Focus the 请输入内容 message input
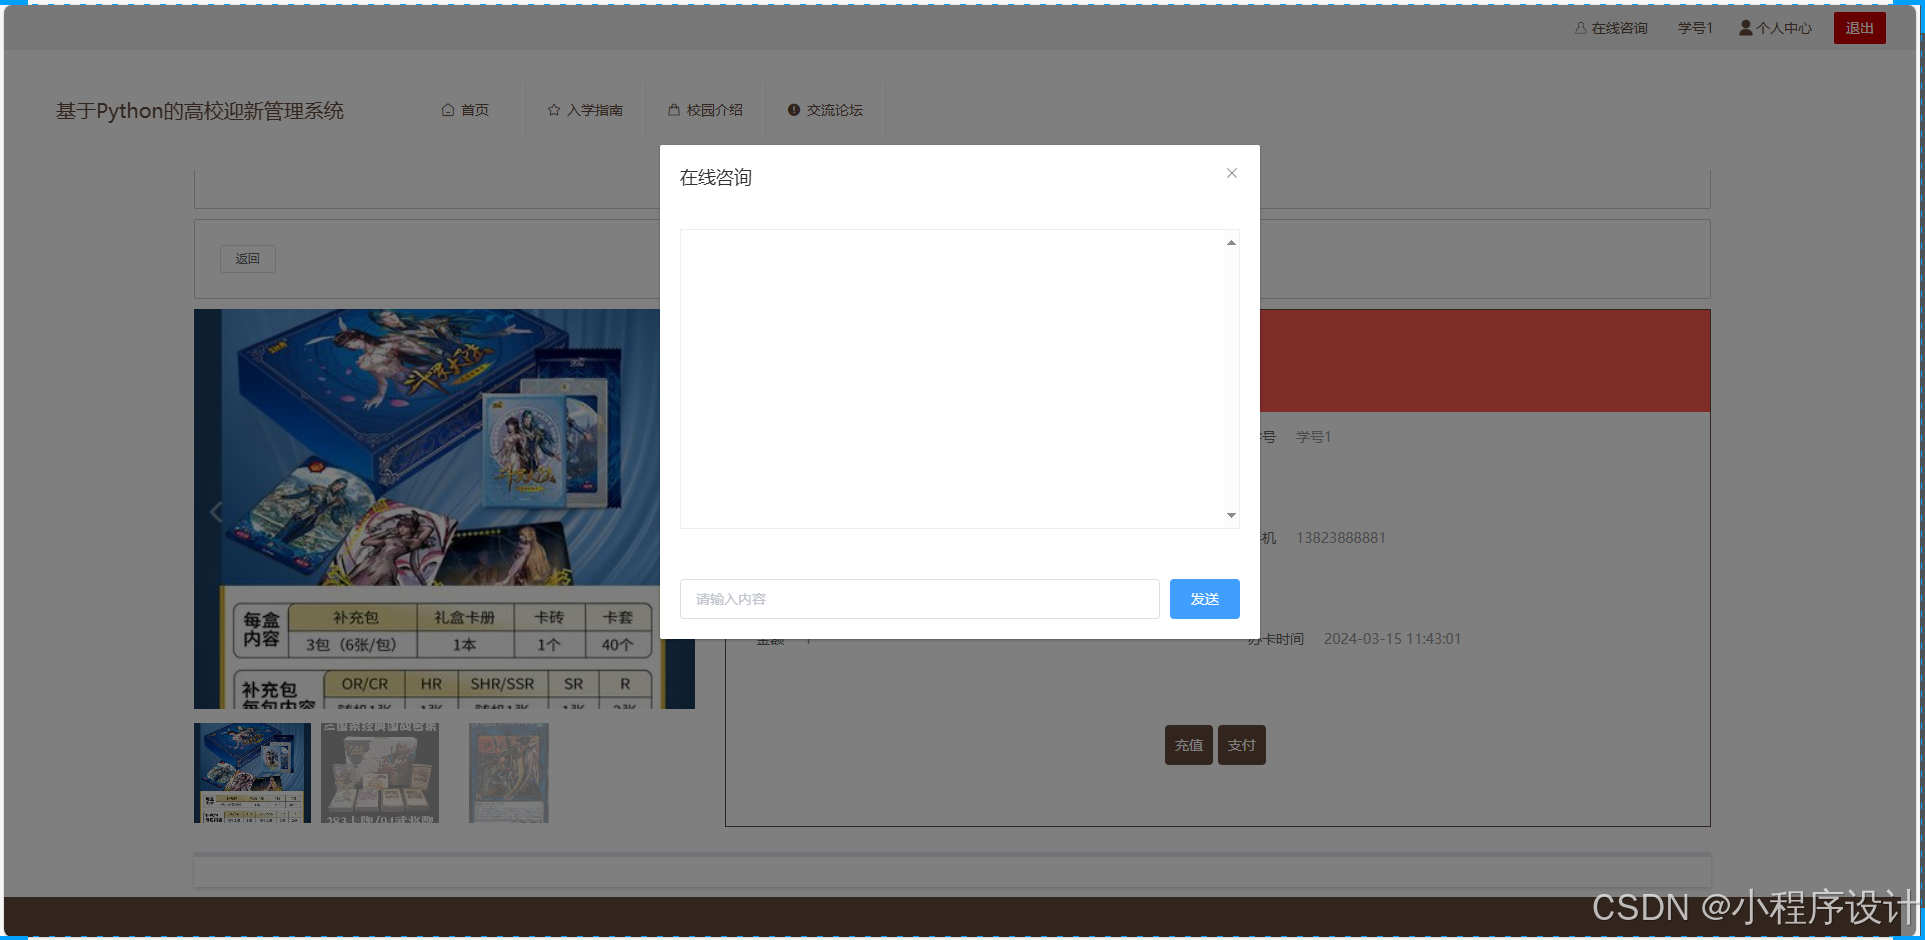Screen dimensions: 1925x940 pos(919,599)
